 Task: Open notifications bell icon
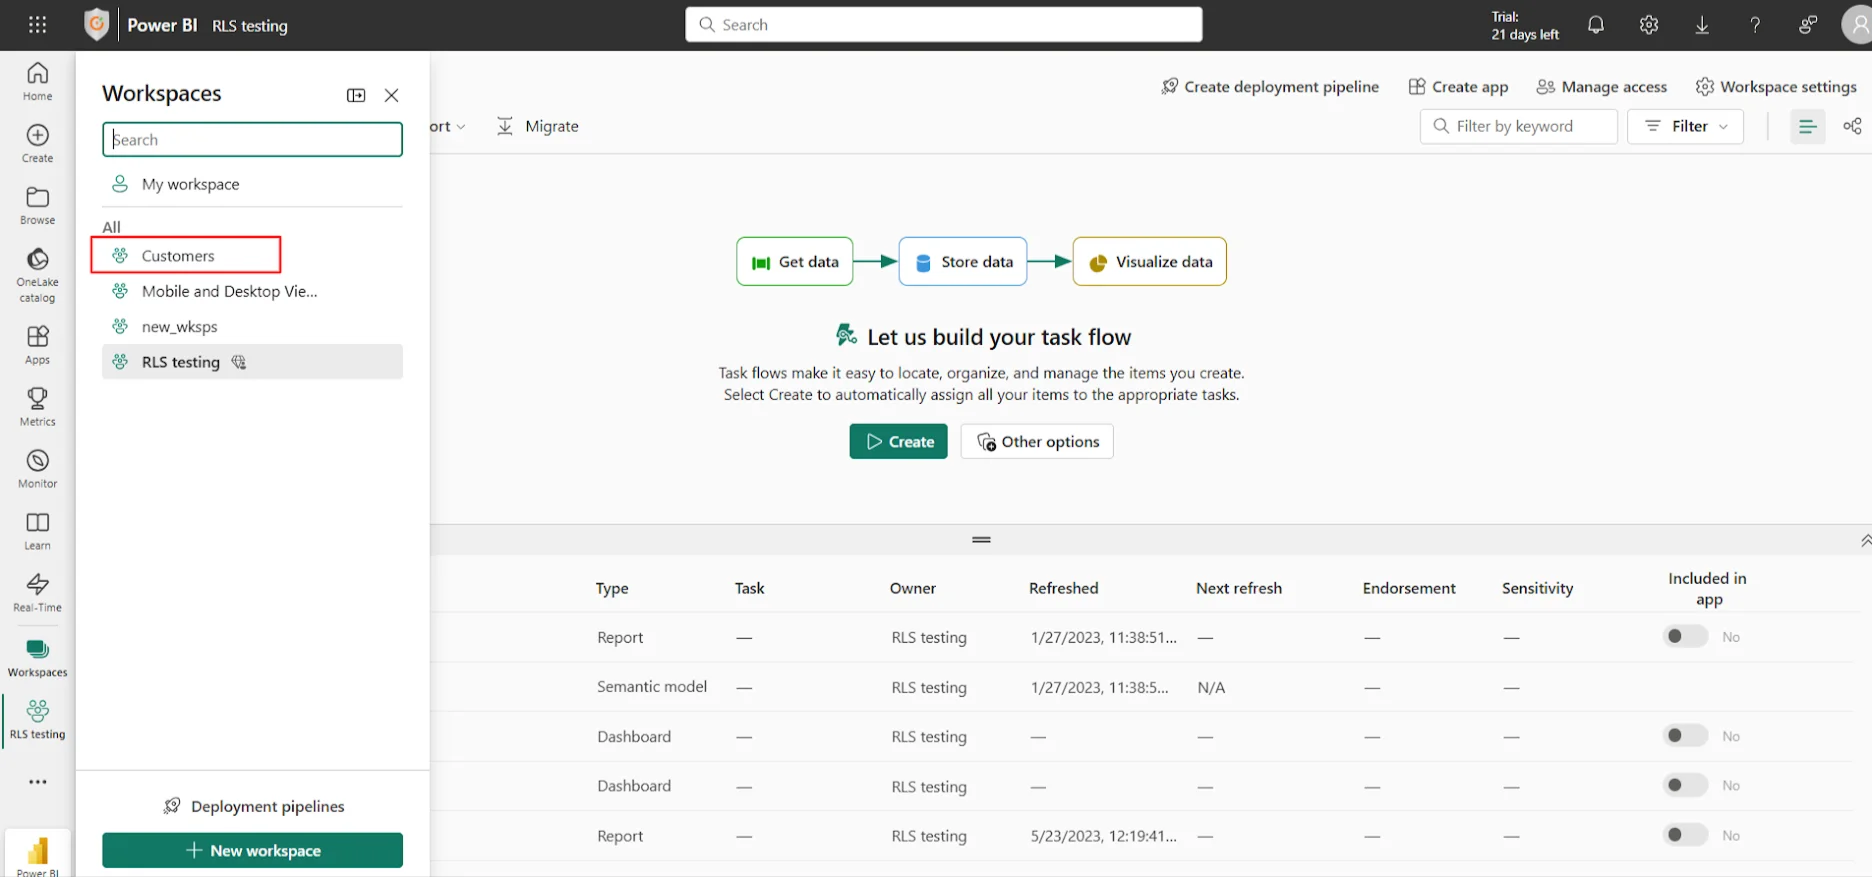[x=1596, y=25]
